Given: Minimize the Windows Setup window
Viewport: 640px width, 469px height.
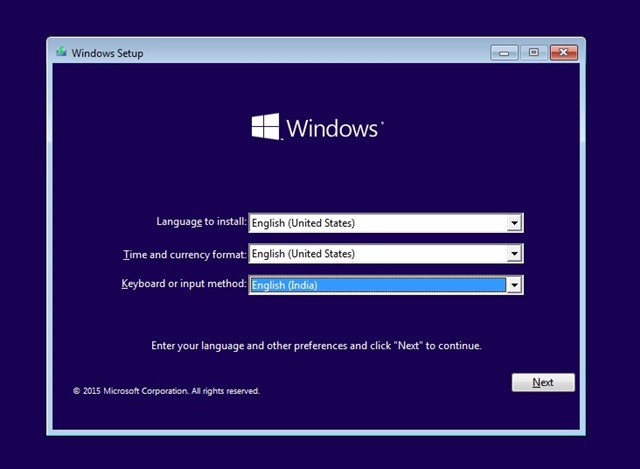Looking at the screenshot, I should pos(504,53).
